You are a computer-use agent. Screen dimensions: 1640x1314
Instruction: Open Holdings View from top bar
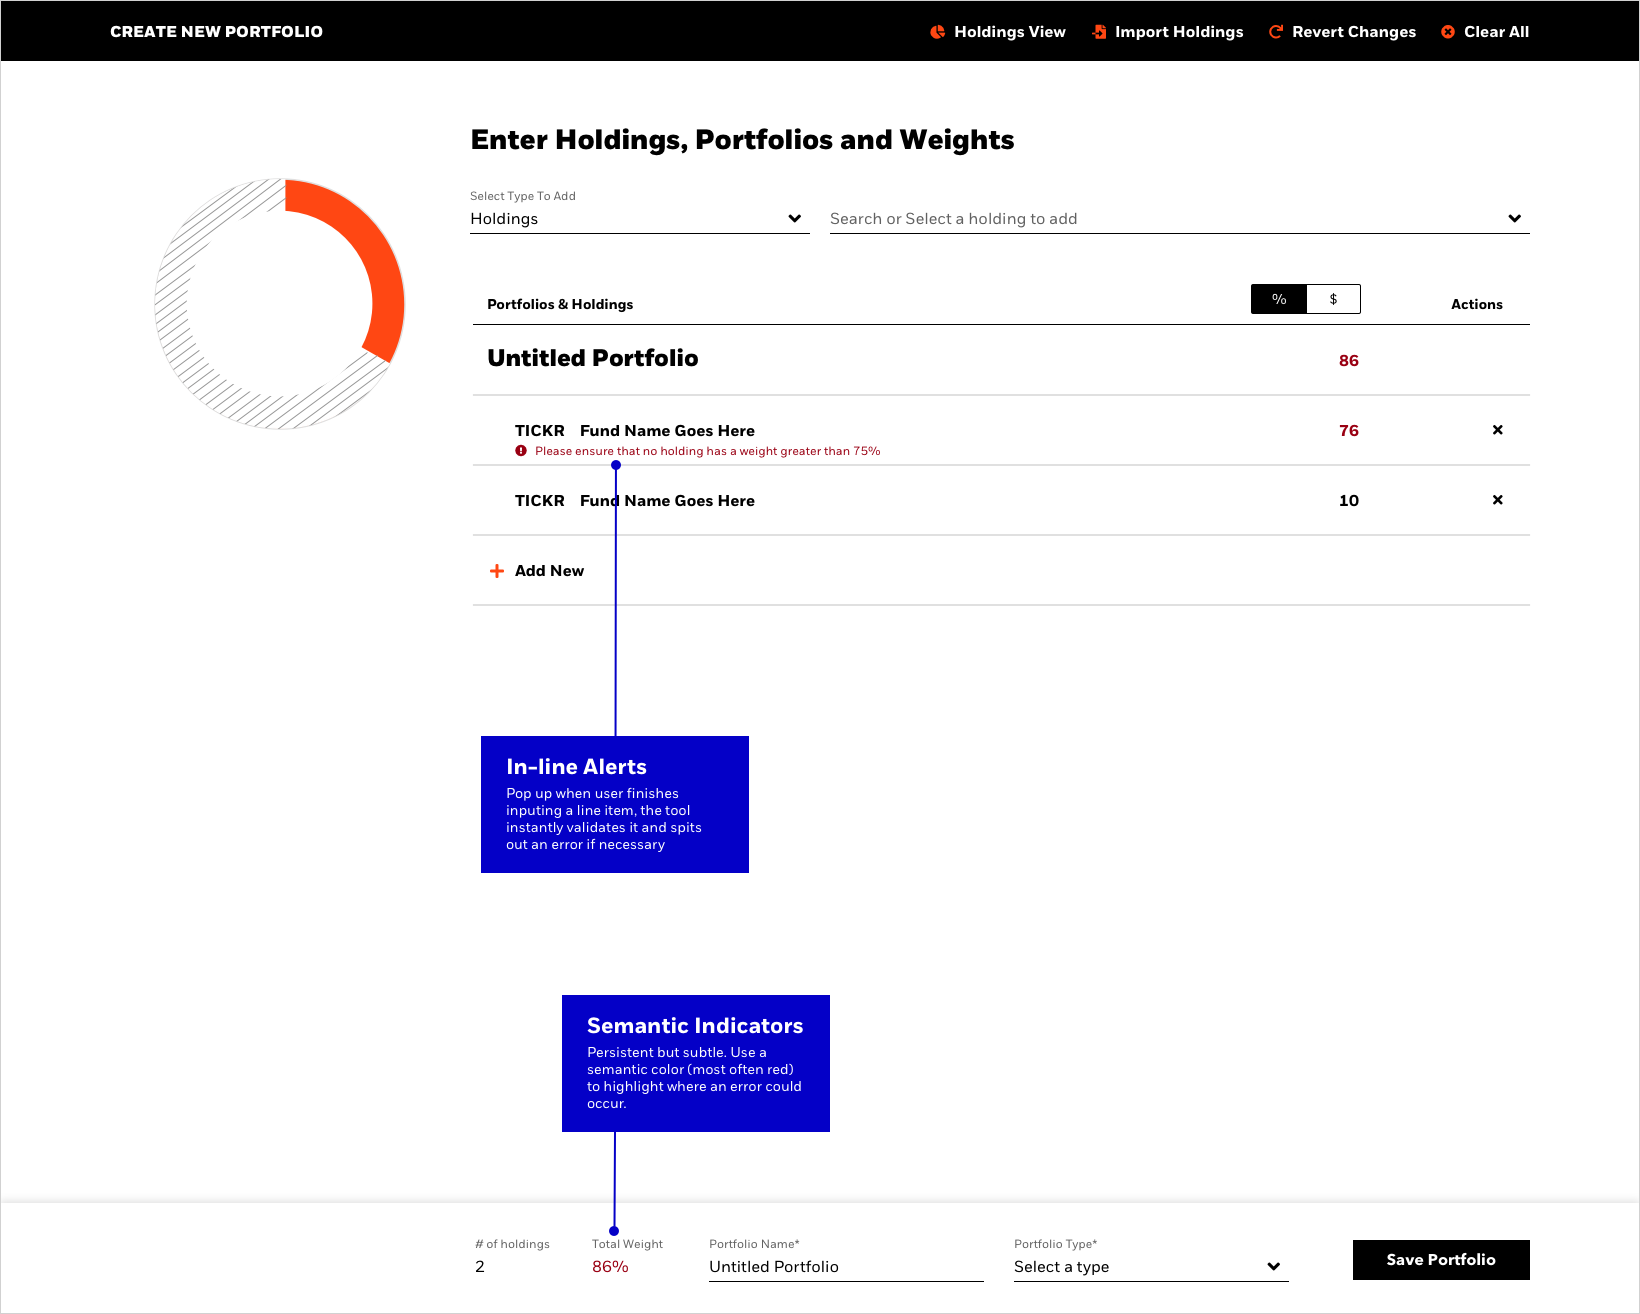pyautogui.click(x=998, y=32)
